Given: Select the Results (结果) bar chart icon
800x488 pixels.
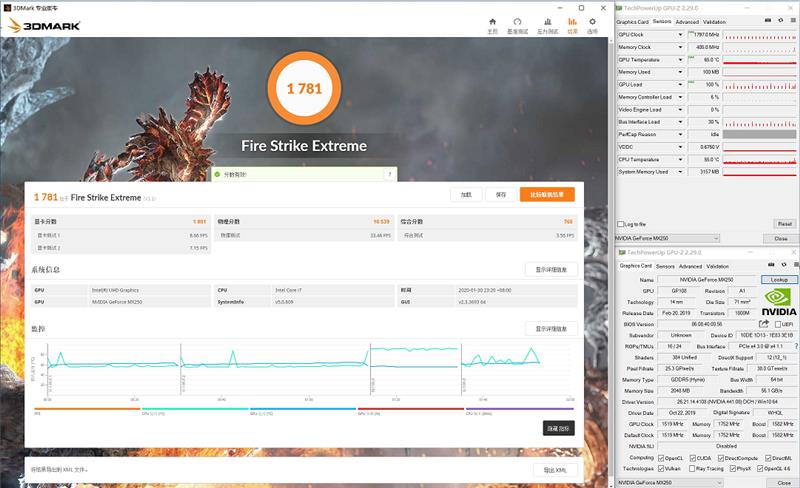Looking at the screenshot, I should 573,24.
